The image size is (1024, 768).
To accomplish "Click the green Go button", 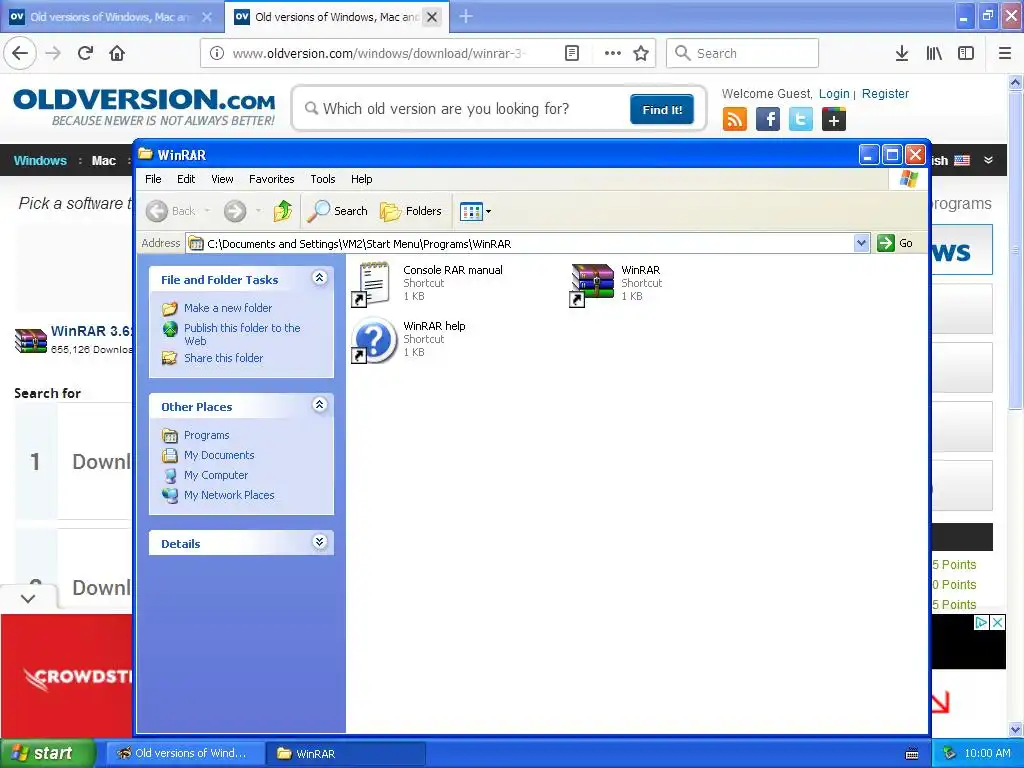I will click(x=895, y=243).
